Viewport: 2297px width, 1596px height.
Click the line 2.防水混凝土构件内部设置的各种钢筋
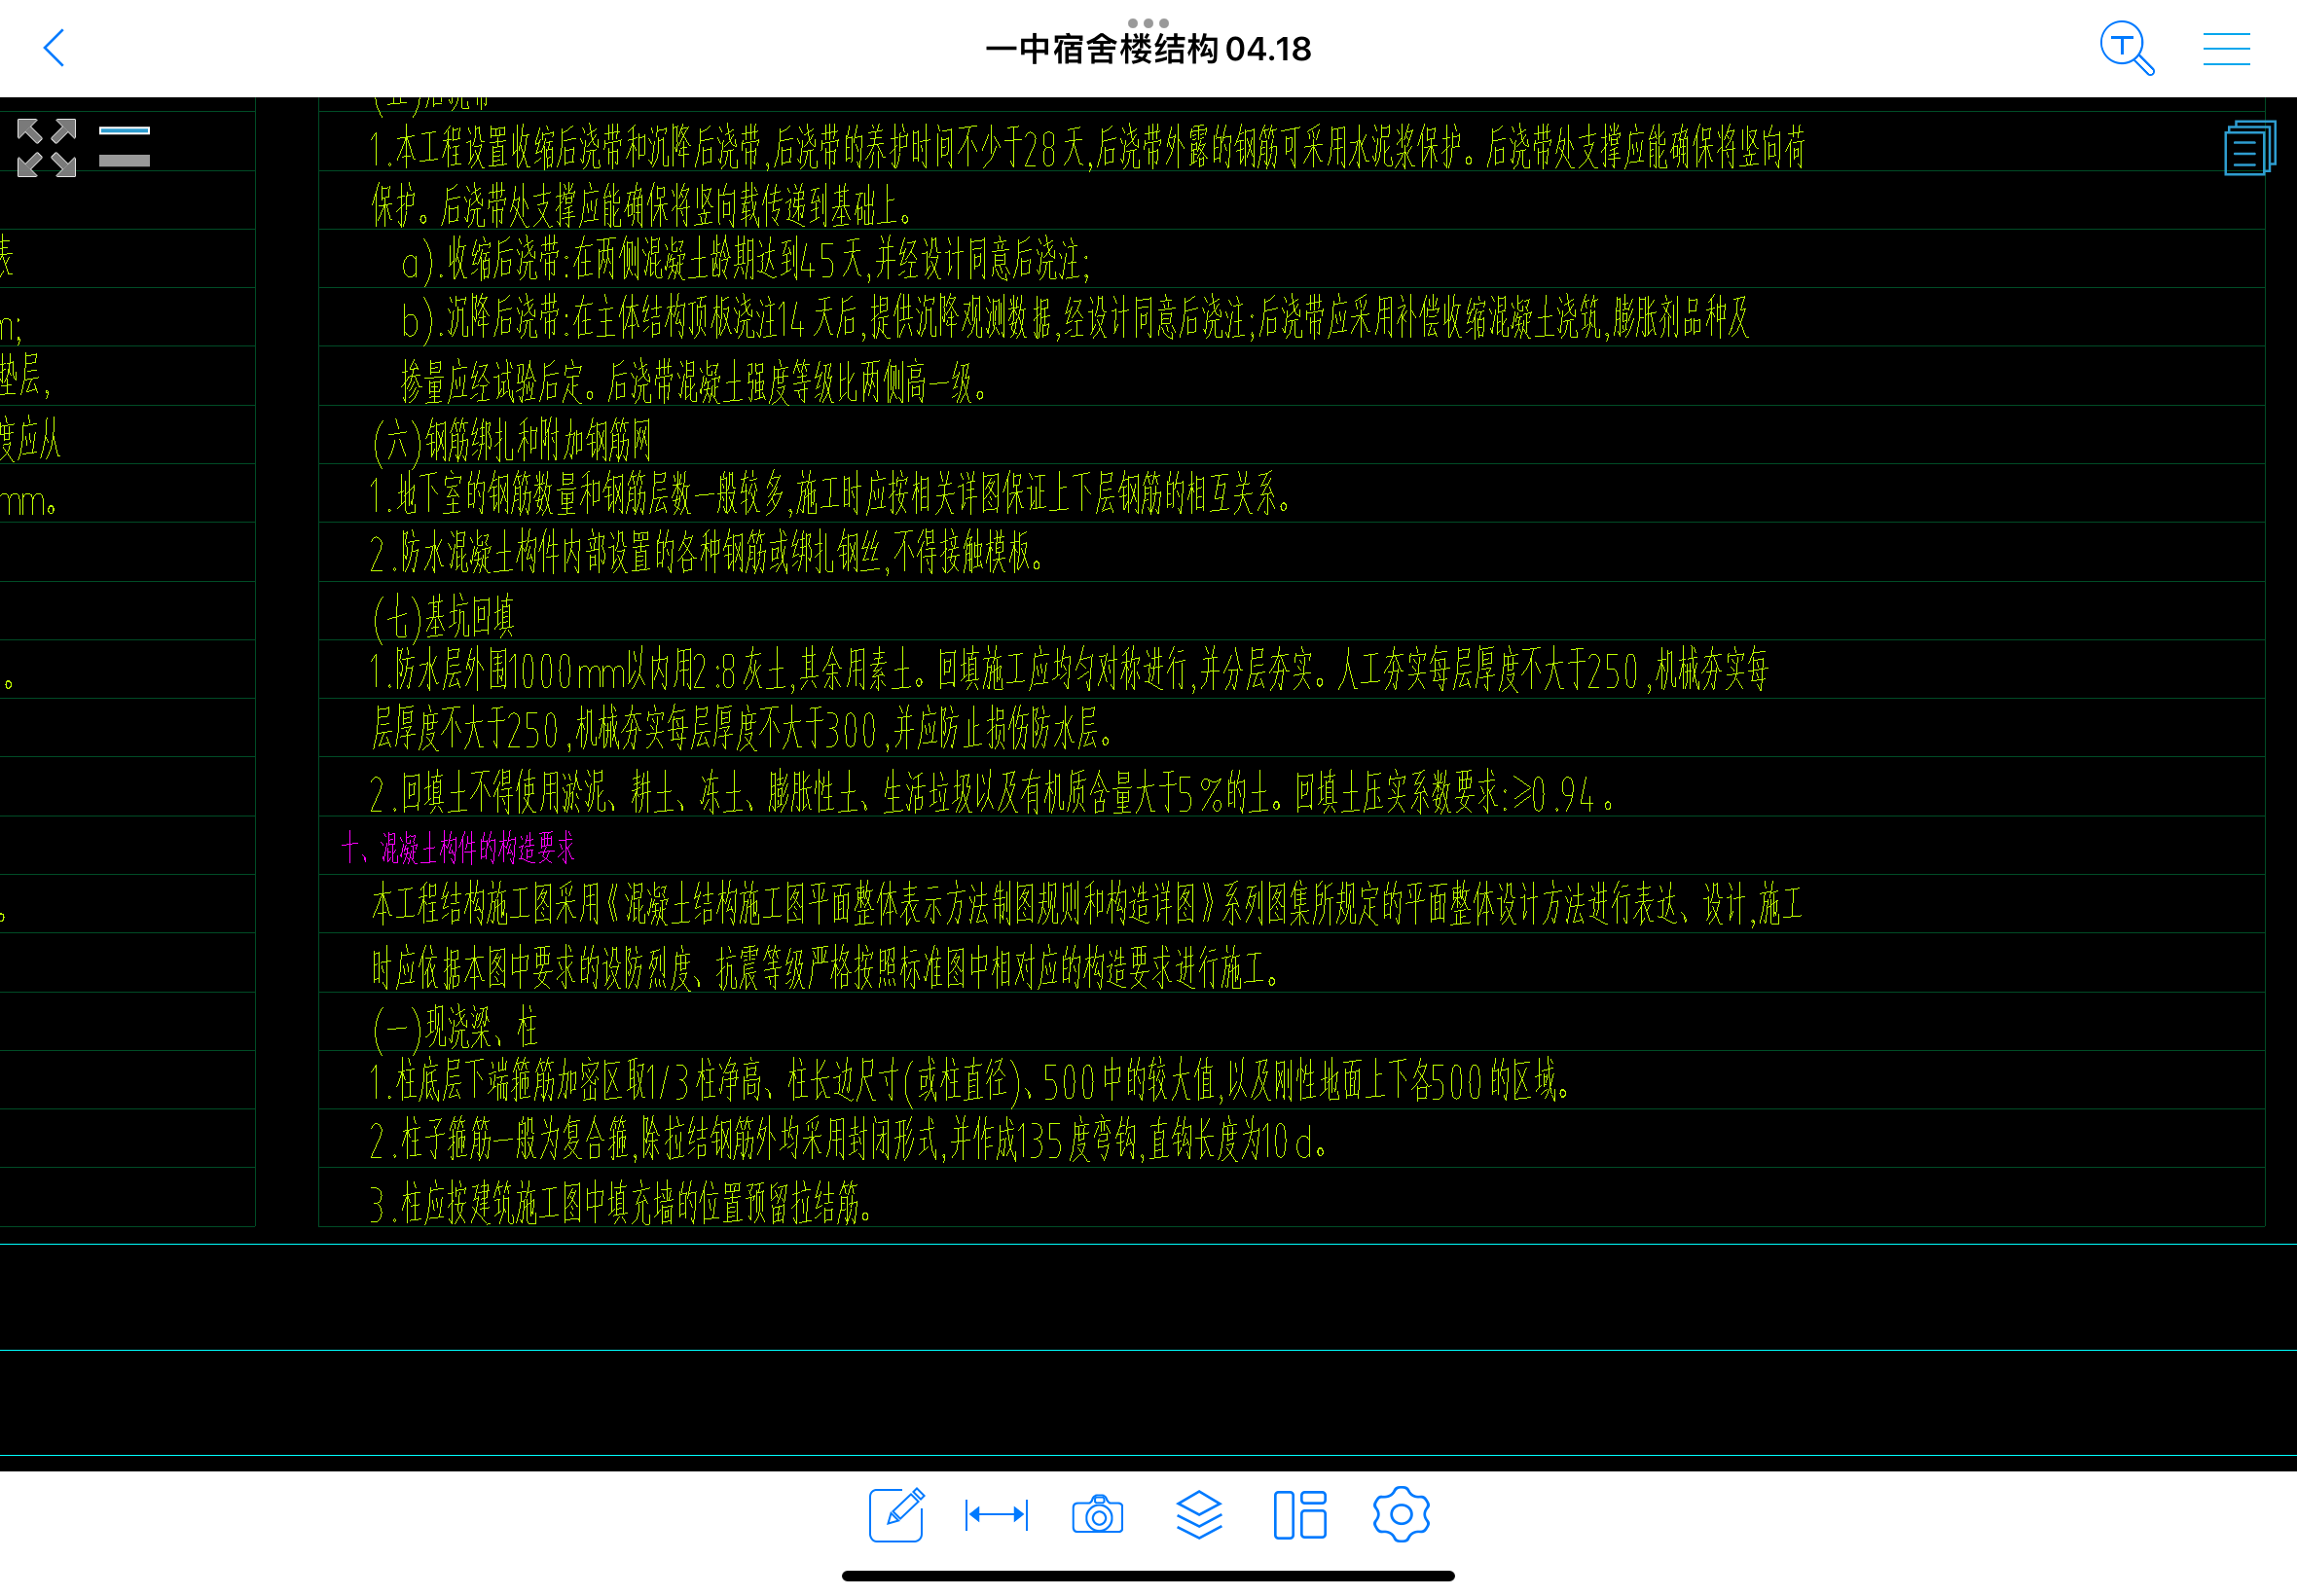708,553
